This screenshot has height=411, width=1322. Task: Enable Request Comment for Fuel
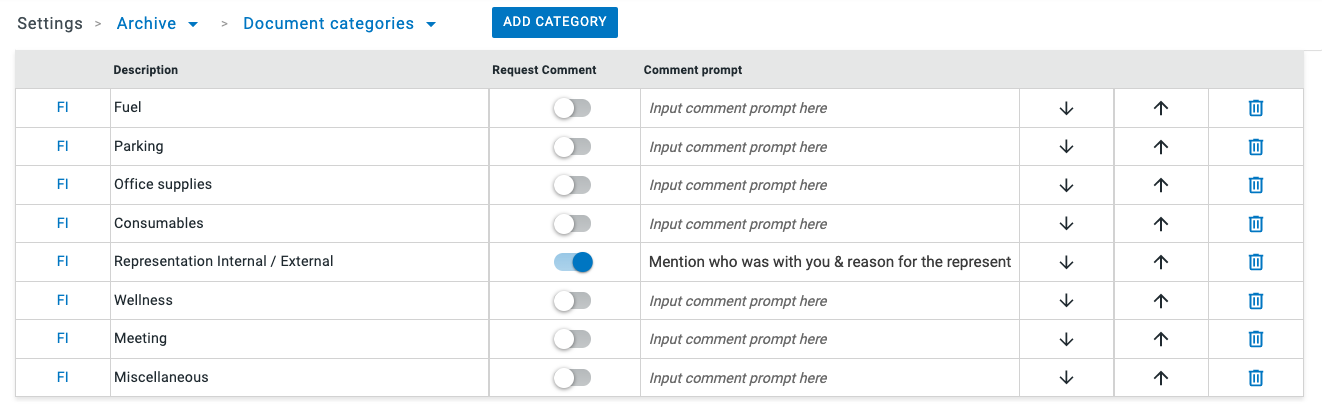click(573, 108)
